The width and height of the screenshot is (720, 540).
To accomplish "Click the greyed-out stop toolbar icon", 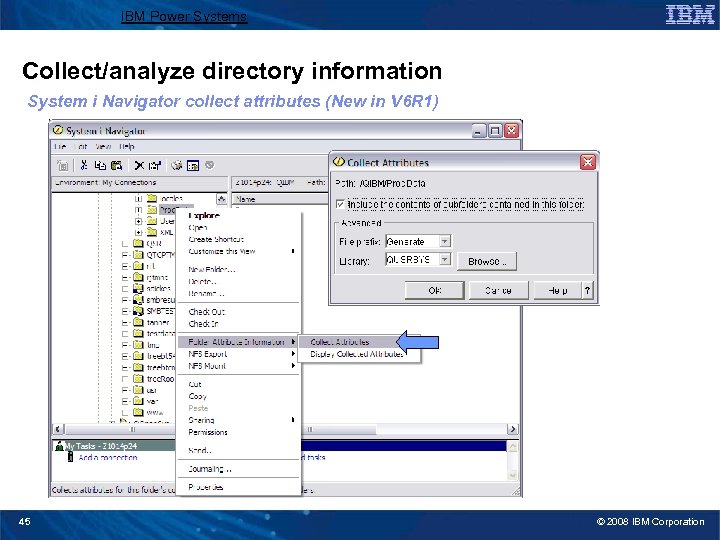I will [209, 164].
